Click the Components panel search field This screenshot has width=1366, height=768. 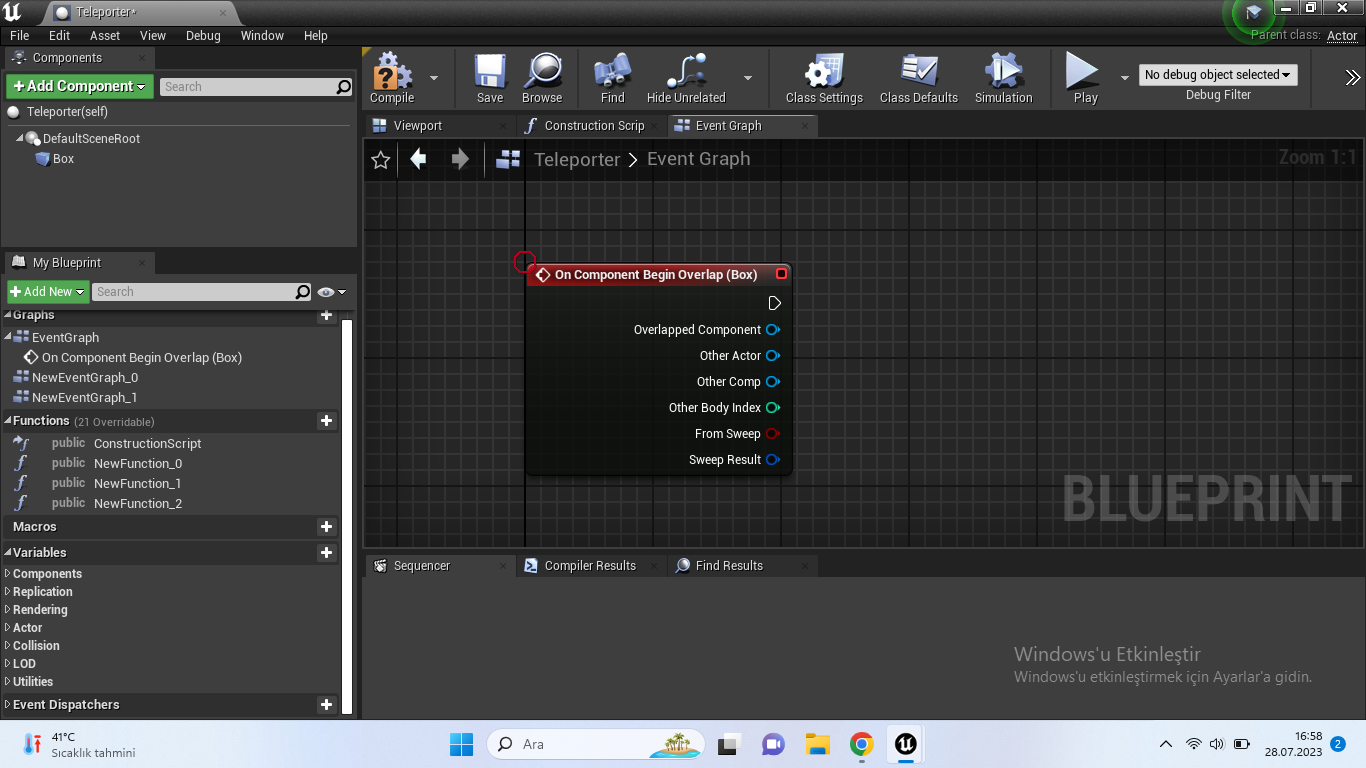coord(248,87)
